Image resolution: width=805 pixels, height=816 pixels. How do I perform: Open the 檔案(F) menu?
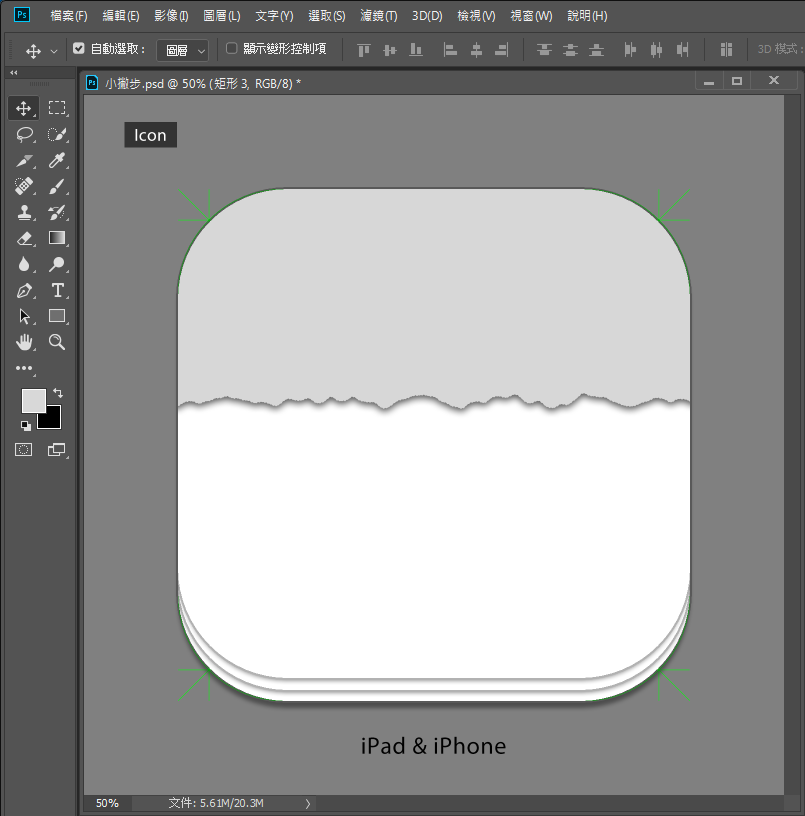click(x=69, y=16)
